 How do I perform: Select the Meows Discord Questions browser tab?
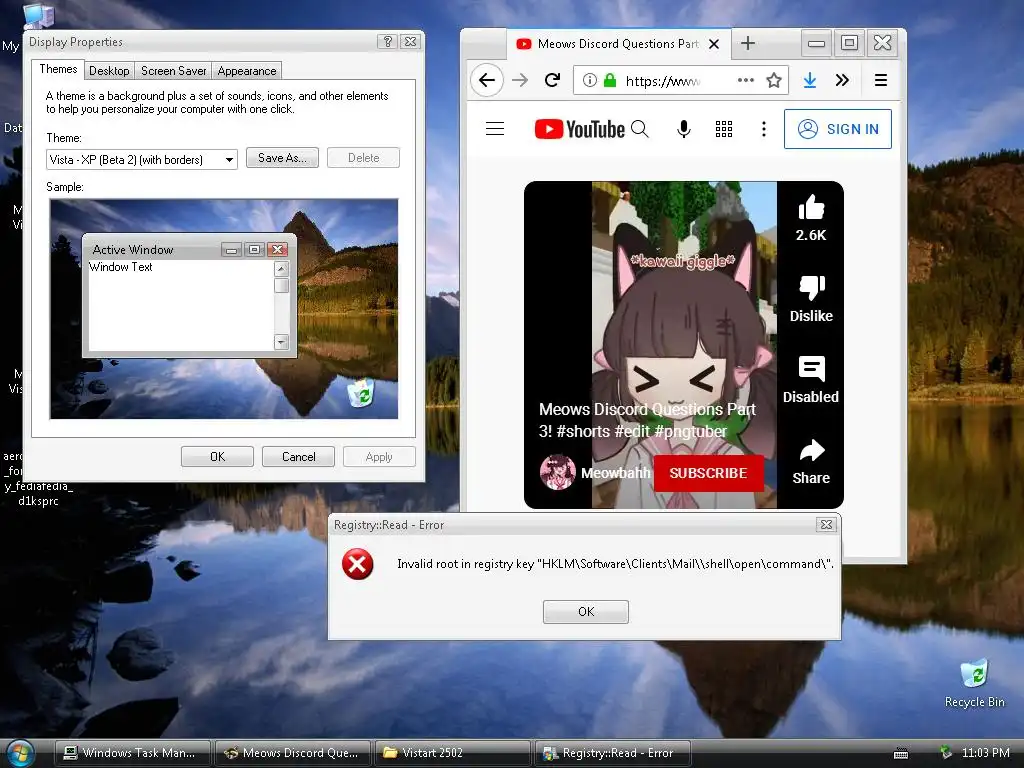pos(617,44)
